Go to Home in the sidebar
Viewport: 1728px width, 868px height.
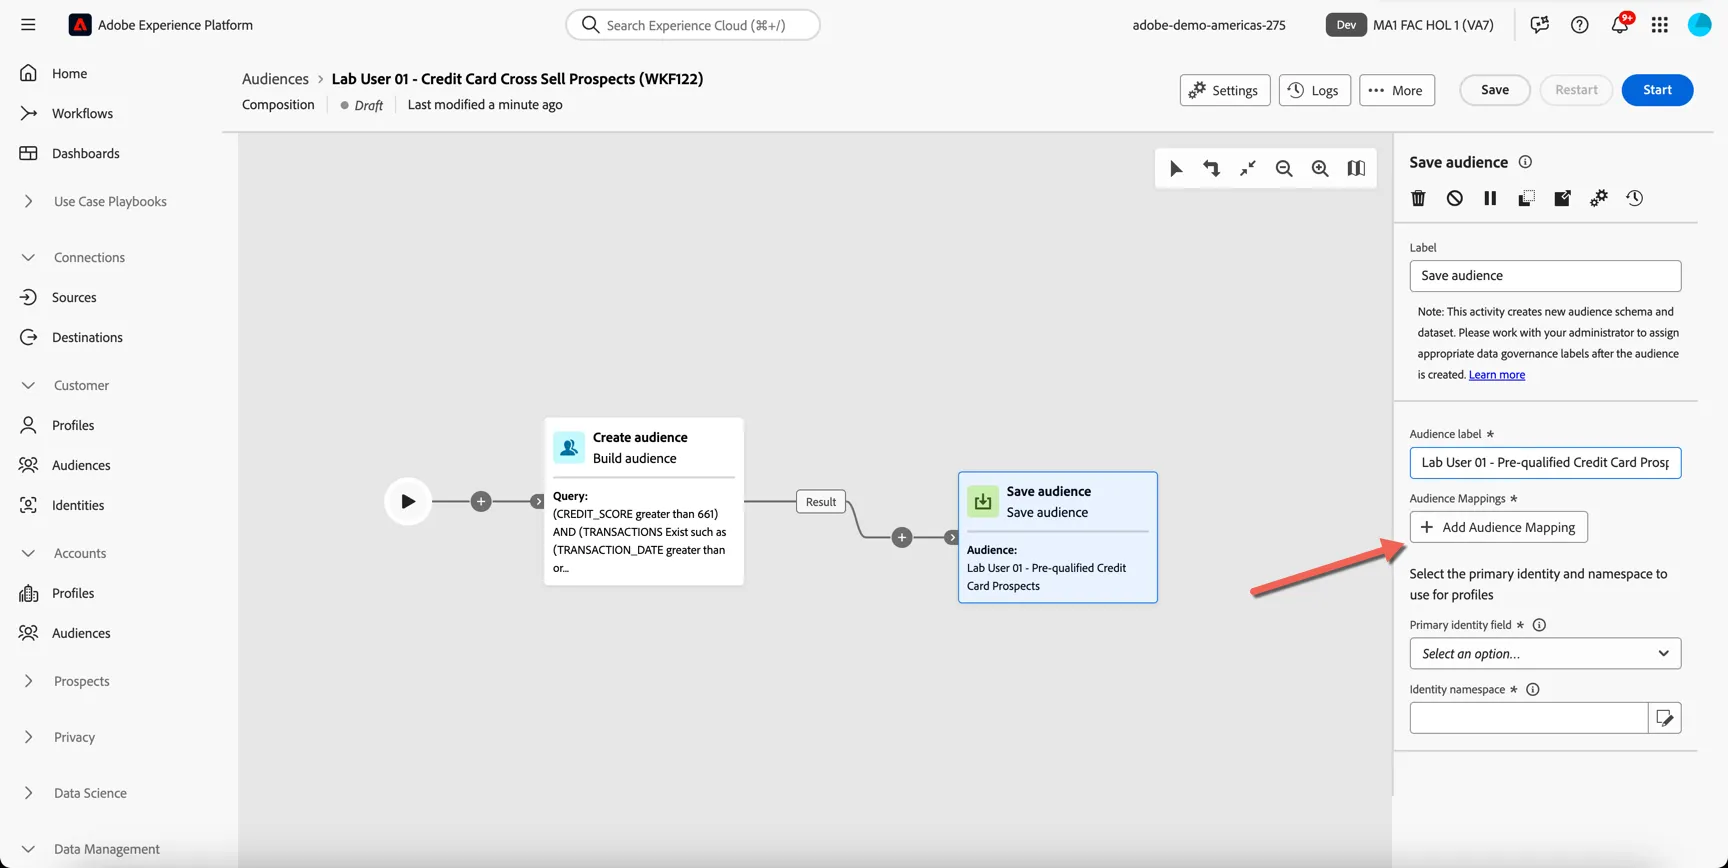[x=69, y=73]
